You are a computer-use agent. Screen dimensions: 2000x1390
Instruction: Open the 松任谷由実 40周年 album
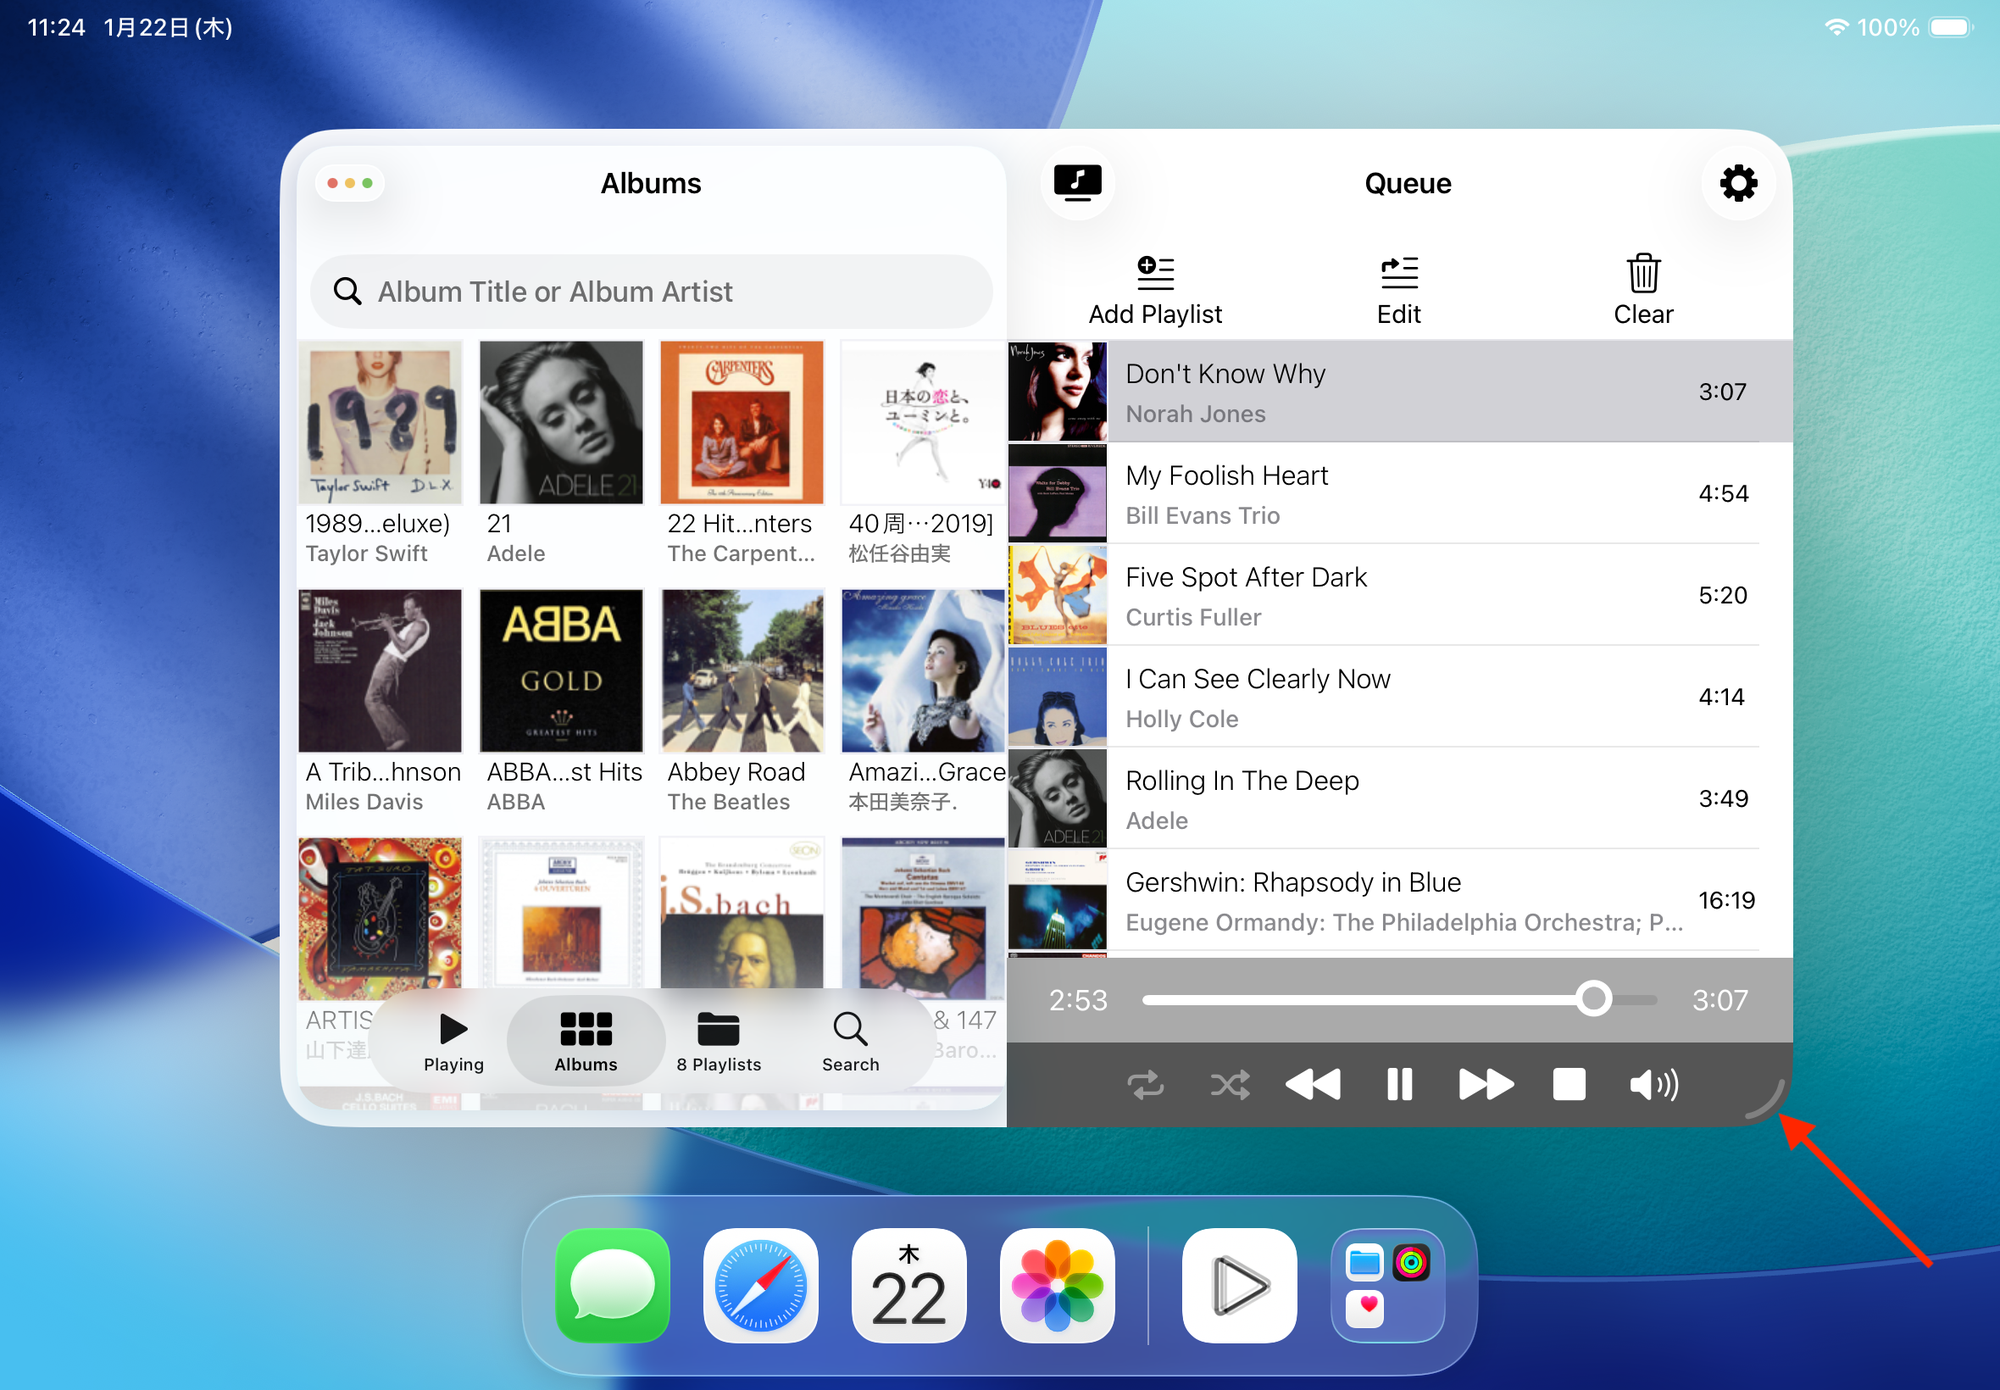[x=923, y=422]
